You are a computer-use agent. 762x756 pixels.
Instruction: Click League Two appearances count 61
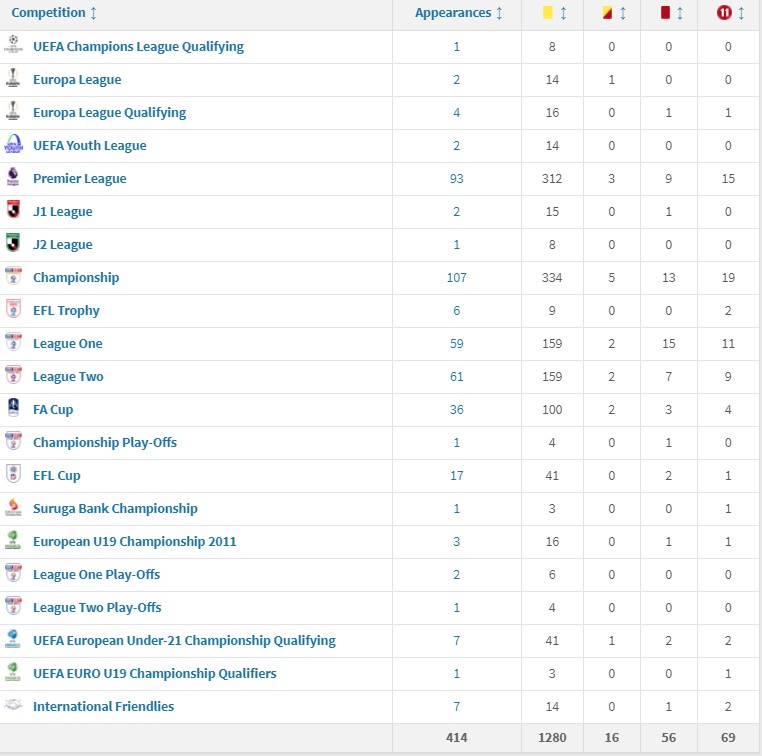coord(456,377)
